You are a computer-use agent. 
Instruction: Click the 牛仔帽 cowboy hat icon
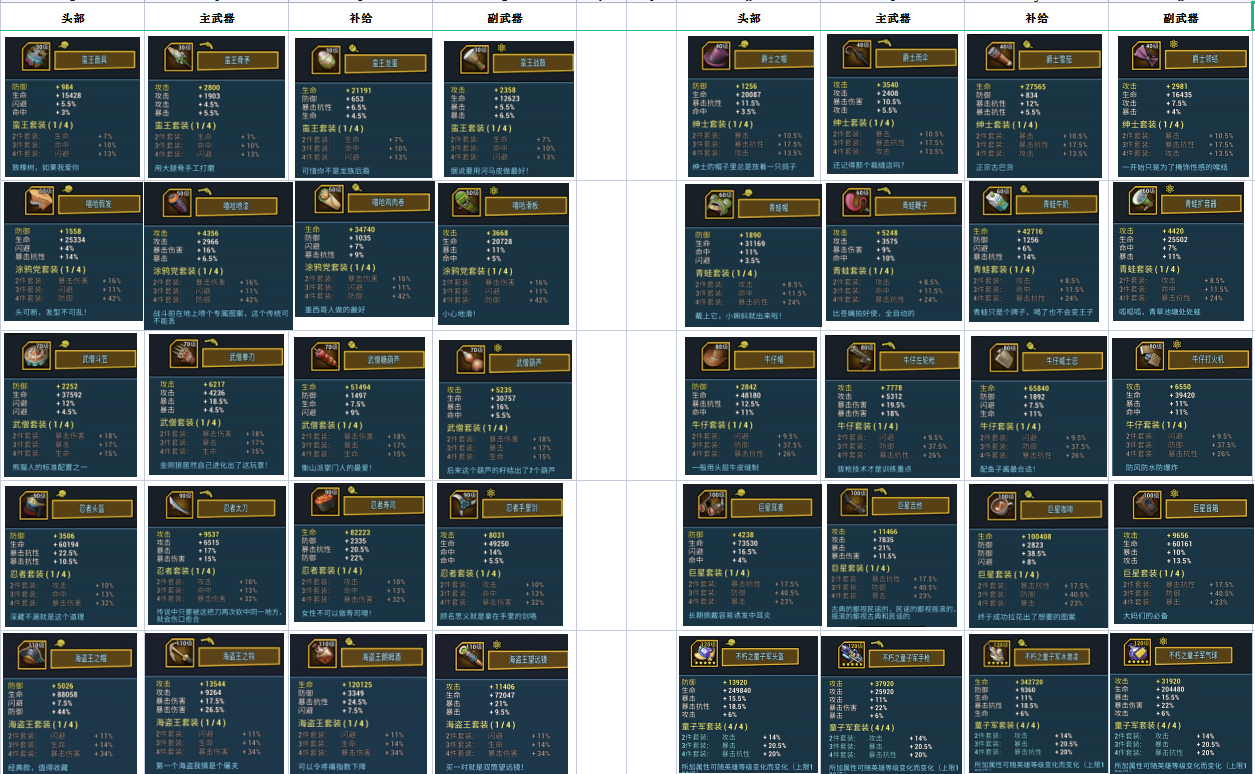(x=716, y=358)
